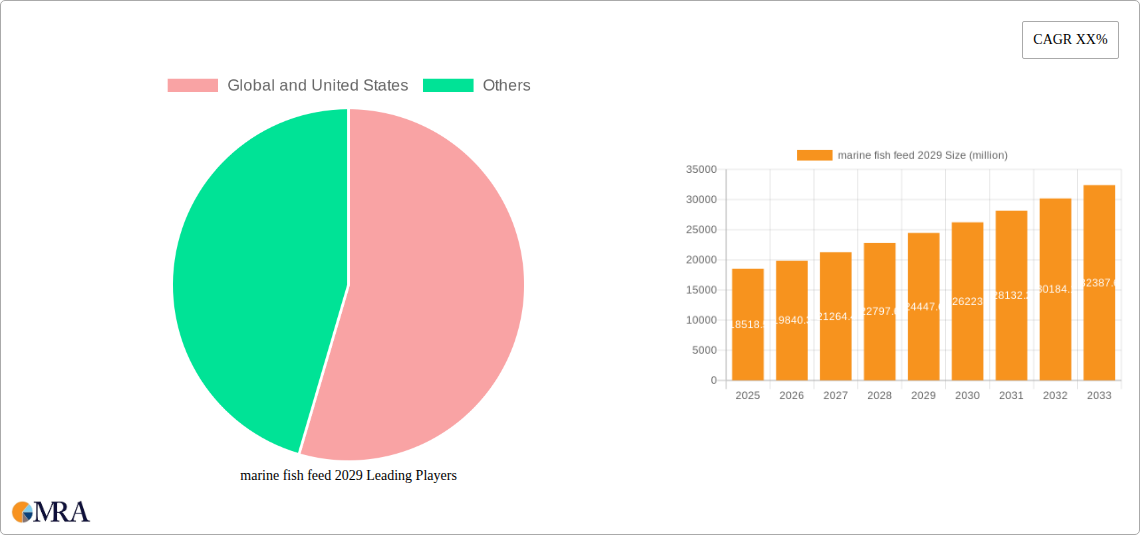Click the CAGR XX% button
The width and height of the screenshot is (1140, 535).
click(x=1070, y=40)
